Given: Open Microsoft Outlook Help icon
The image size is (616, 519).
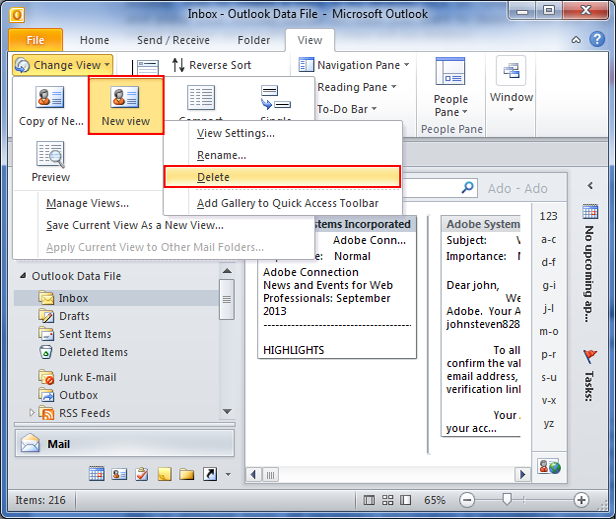Looking at the screenshot, I should pos(597,39).
